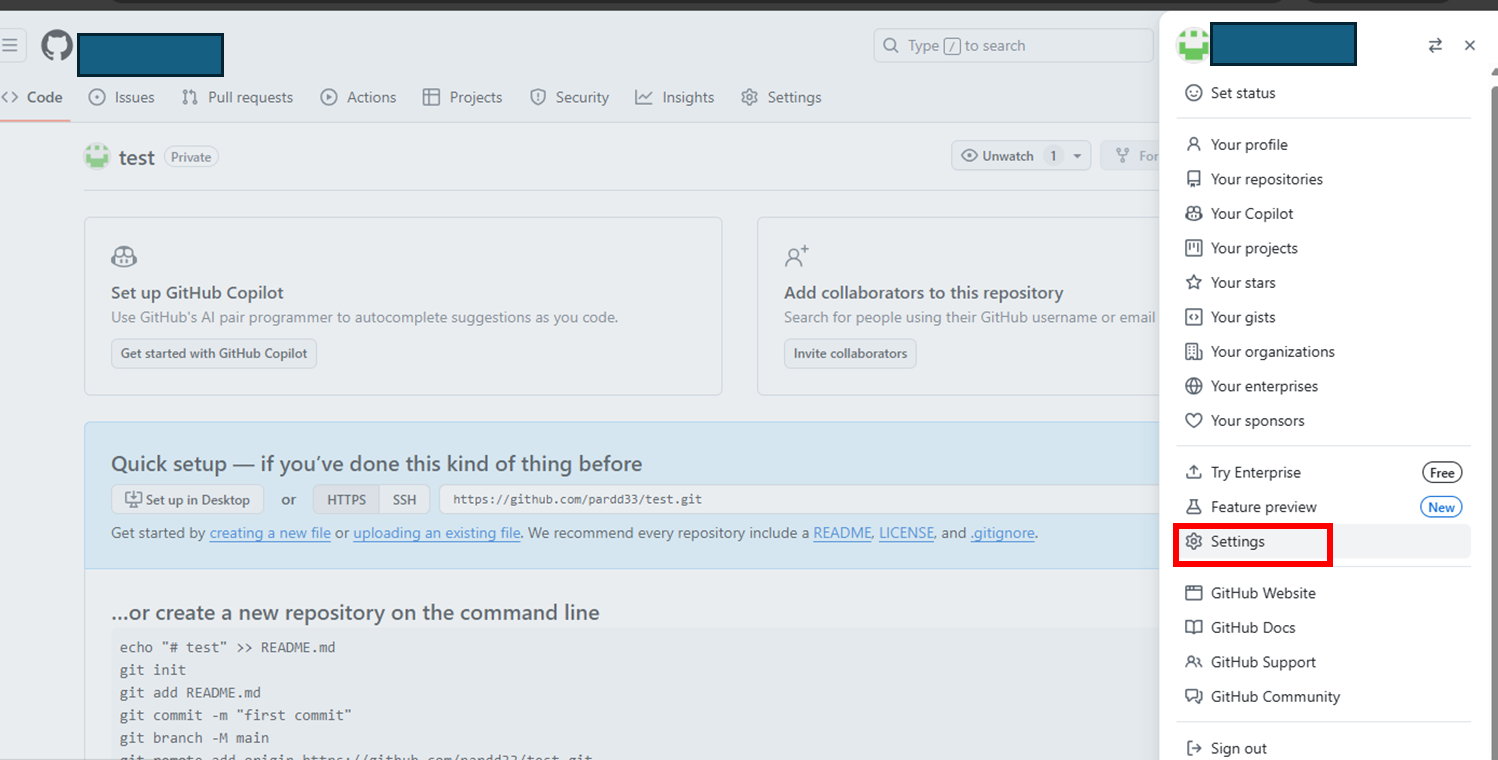Open Feature preview menu entry
1498x760 pixels.
(1323, 507)
